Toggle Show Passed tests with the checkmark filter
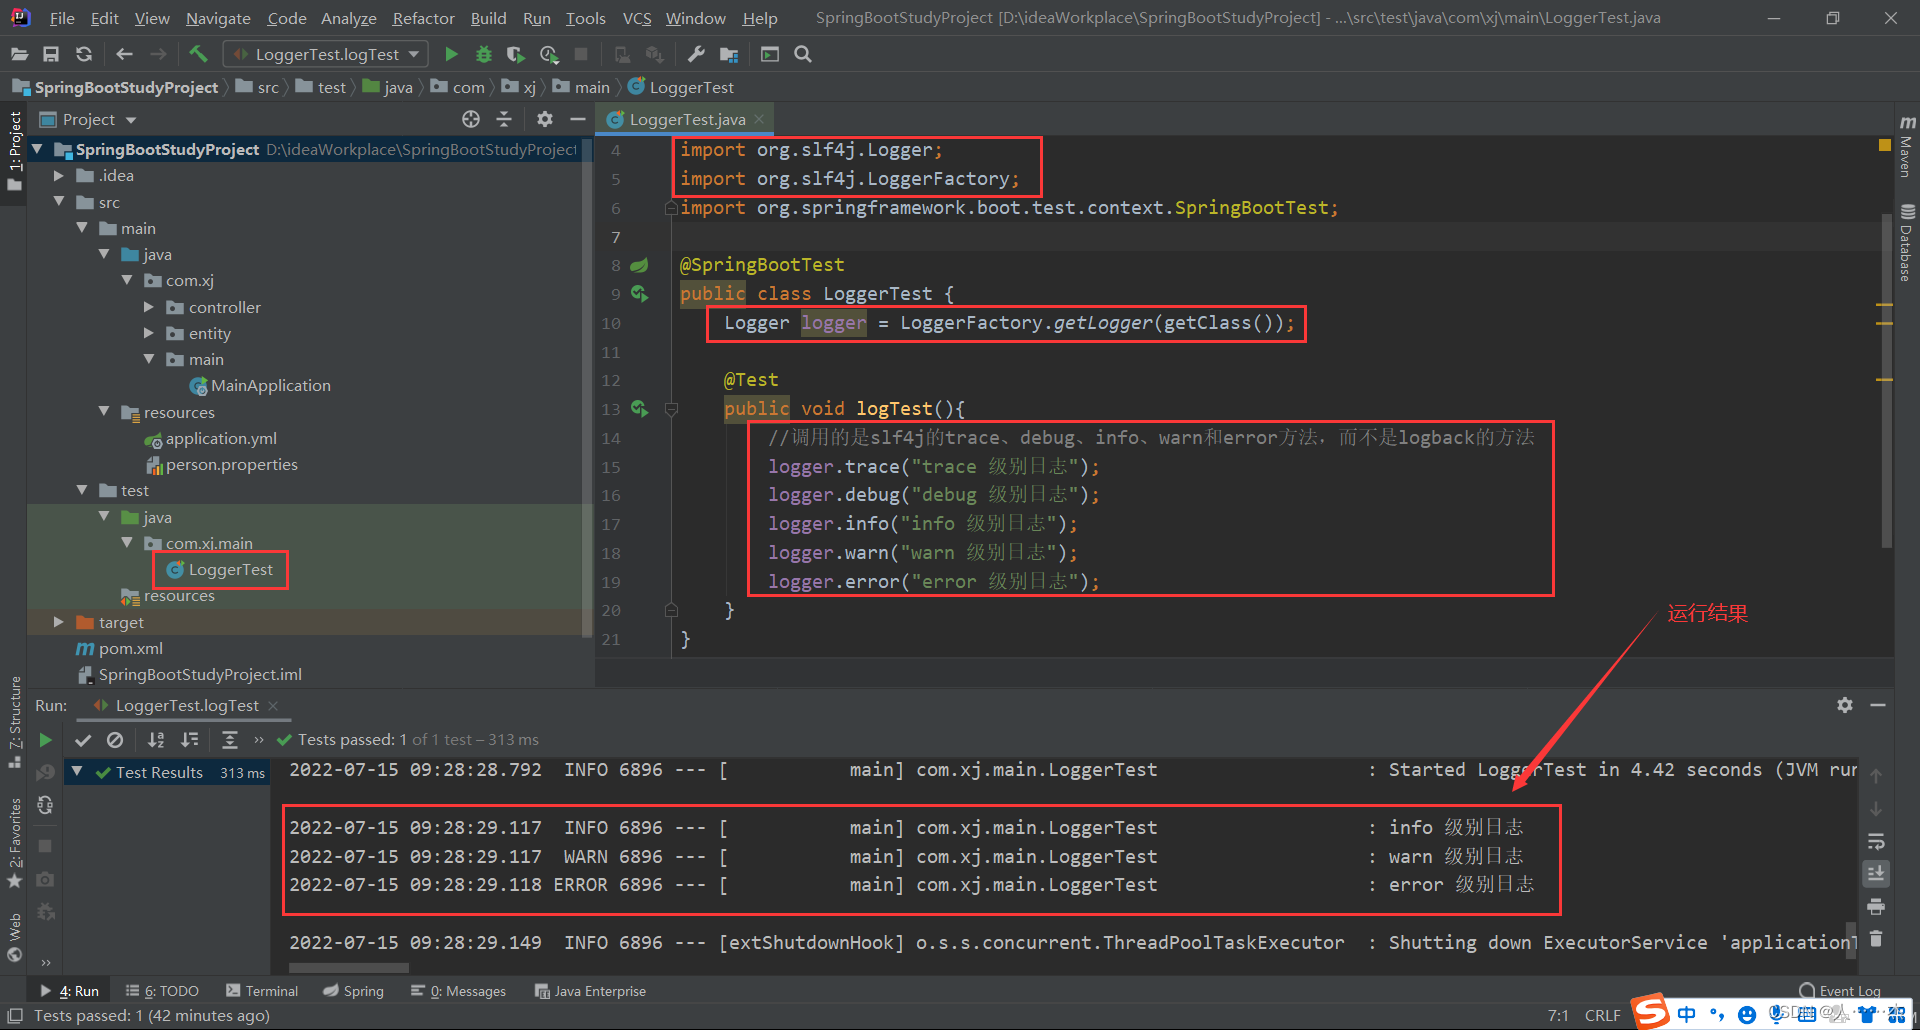The height and width of the screenshot is (1030, 1920). [x=83, y=740]
